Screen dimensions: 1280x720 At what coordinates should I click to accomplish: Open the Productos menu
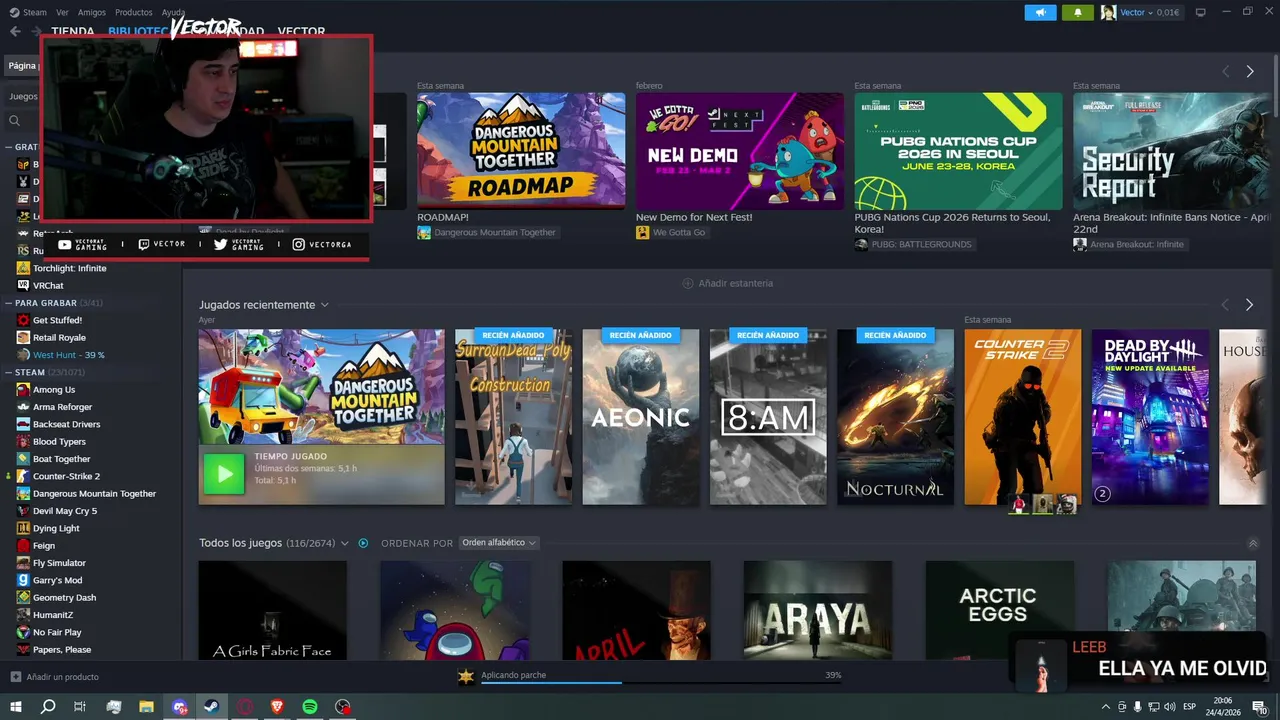click(x=134, y=12)
